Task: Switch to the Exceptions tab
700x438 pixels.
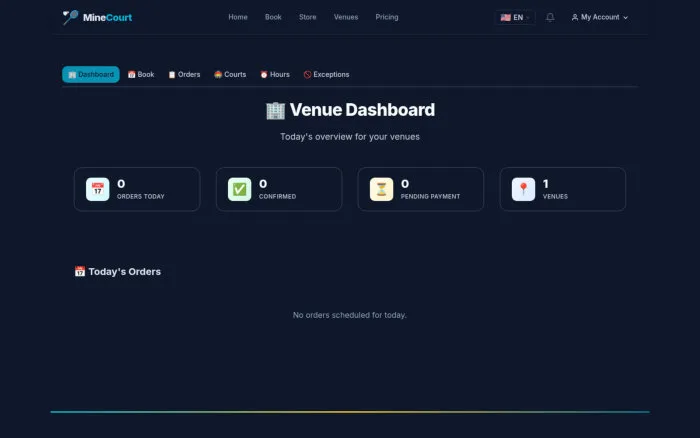Action: point(326,75)
